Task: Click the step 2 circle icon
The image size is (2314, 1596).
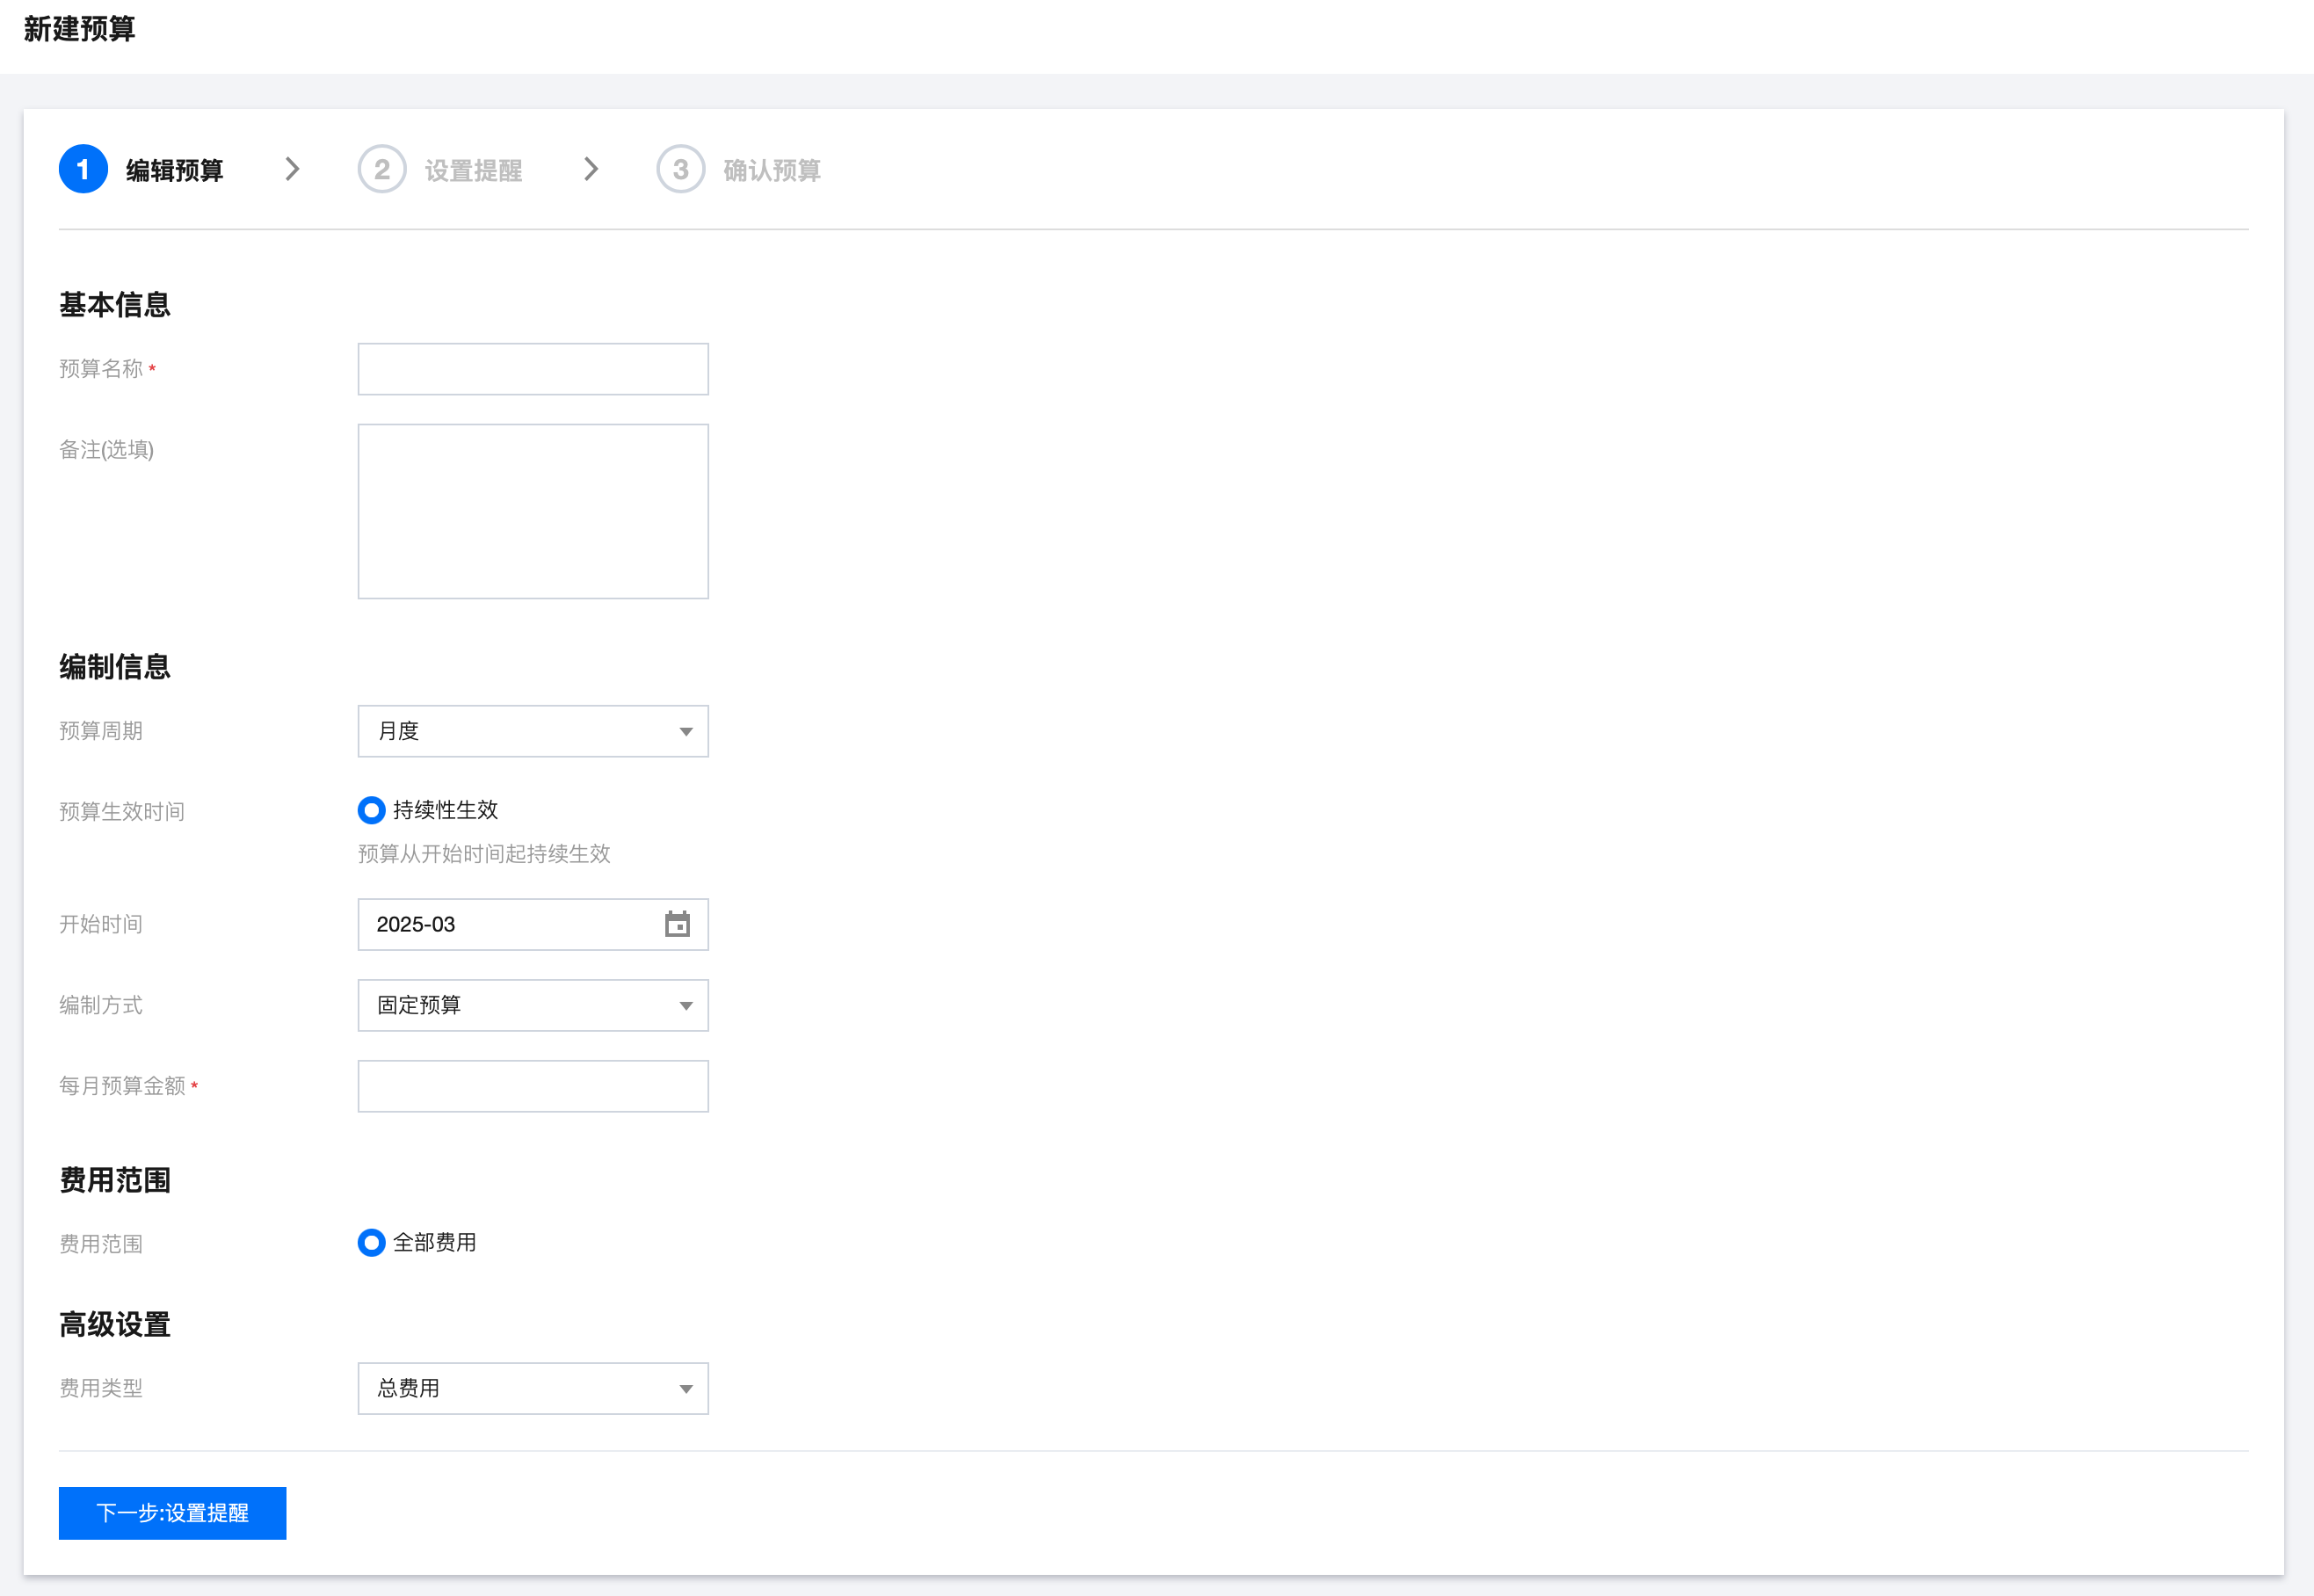Action: click(x=382, y=170)
